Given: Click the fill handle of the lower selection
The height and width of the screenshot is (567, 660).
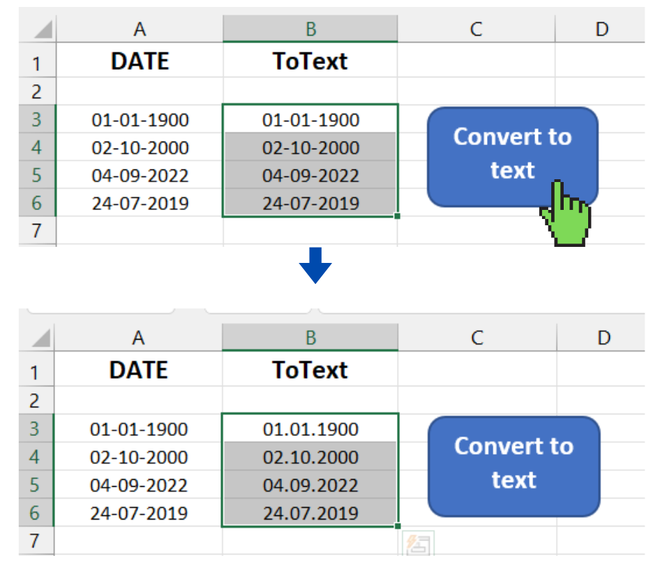Looking at the screenshot, I should (398, 525).
